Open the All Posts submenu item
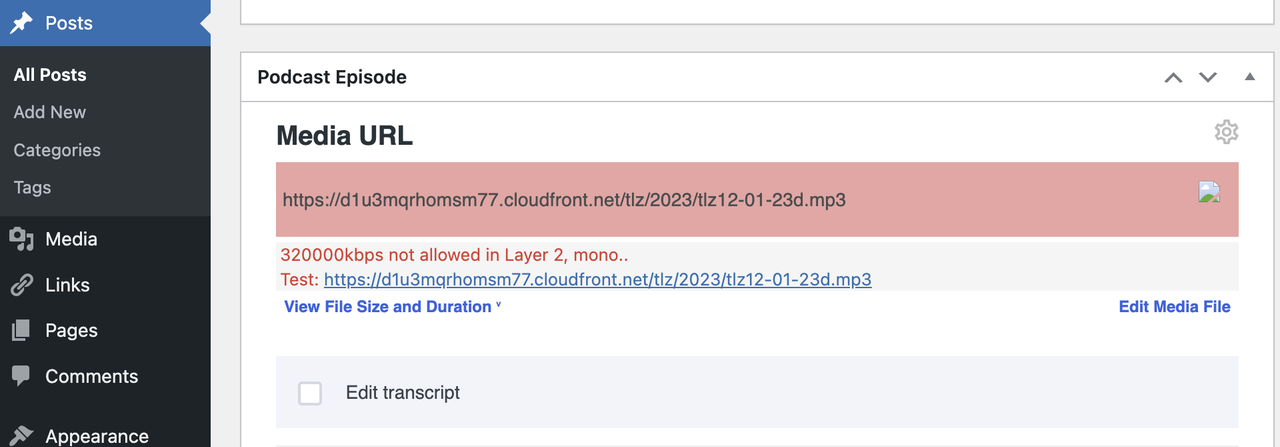 pos(50,75)
